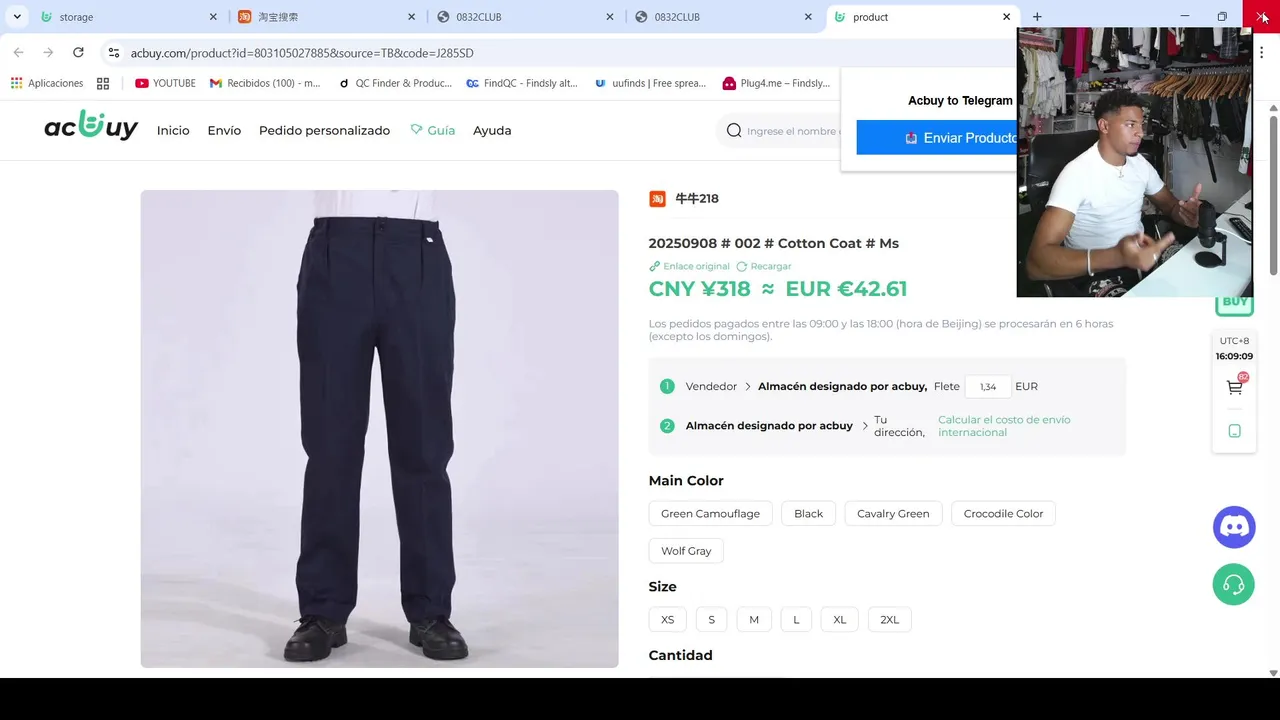Reload the browser page

pyautogui.click(x=78, y=53)
